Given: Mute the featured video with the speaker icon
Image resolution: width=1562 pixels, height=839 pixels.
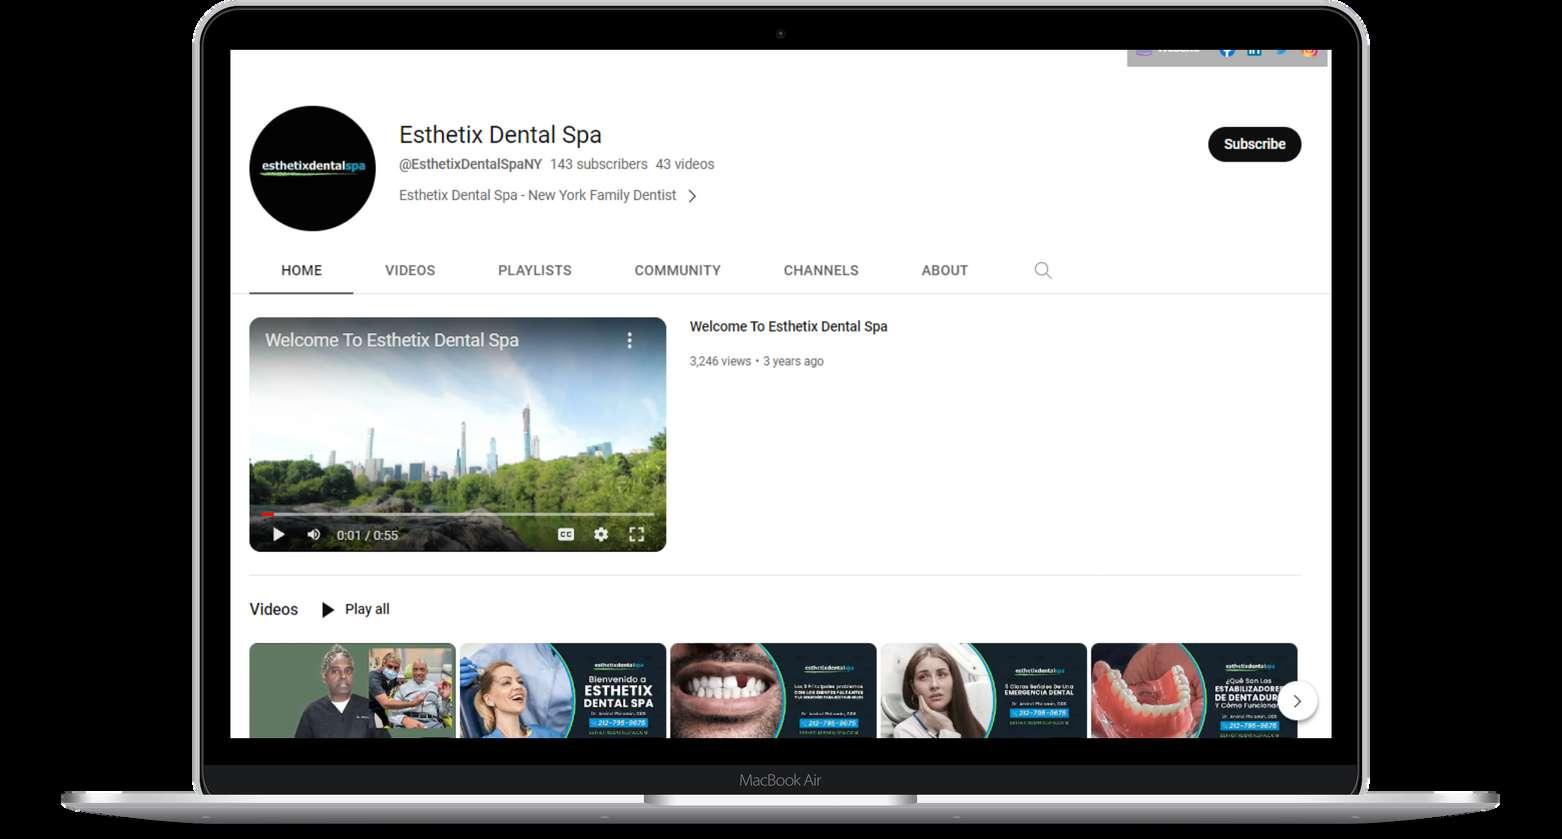Looking at the screenshot, I should [314, 534].
